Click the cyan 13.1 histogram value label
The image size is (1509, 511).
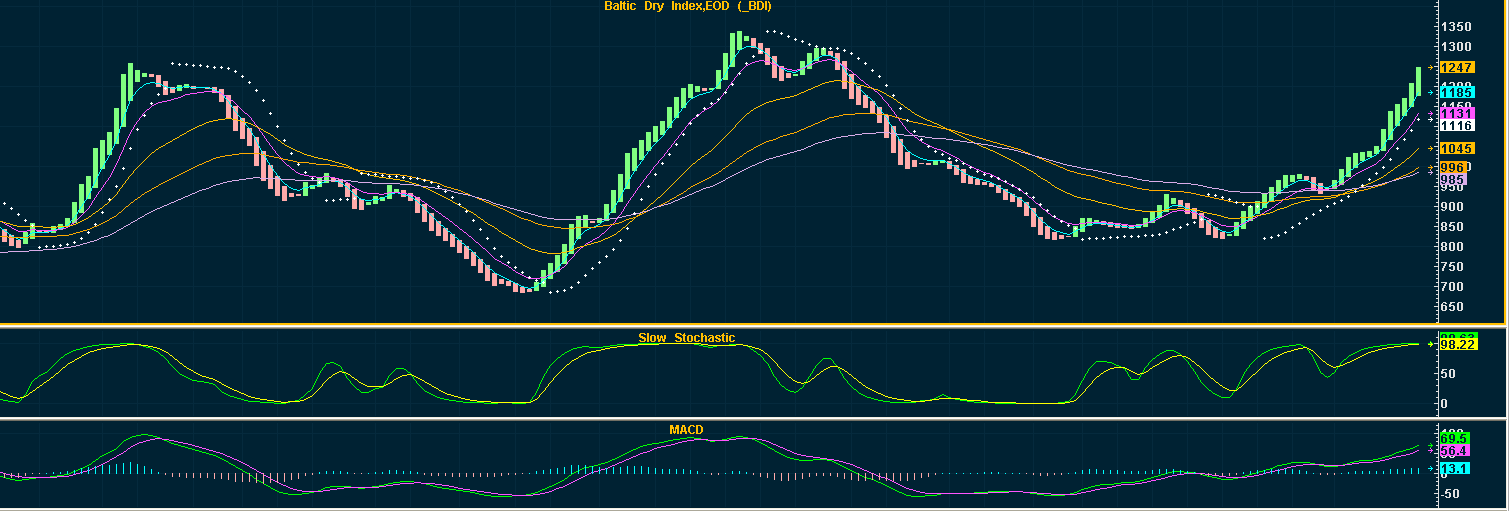tap(1454, 468)
